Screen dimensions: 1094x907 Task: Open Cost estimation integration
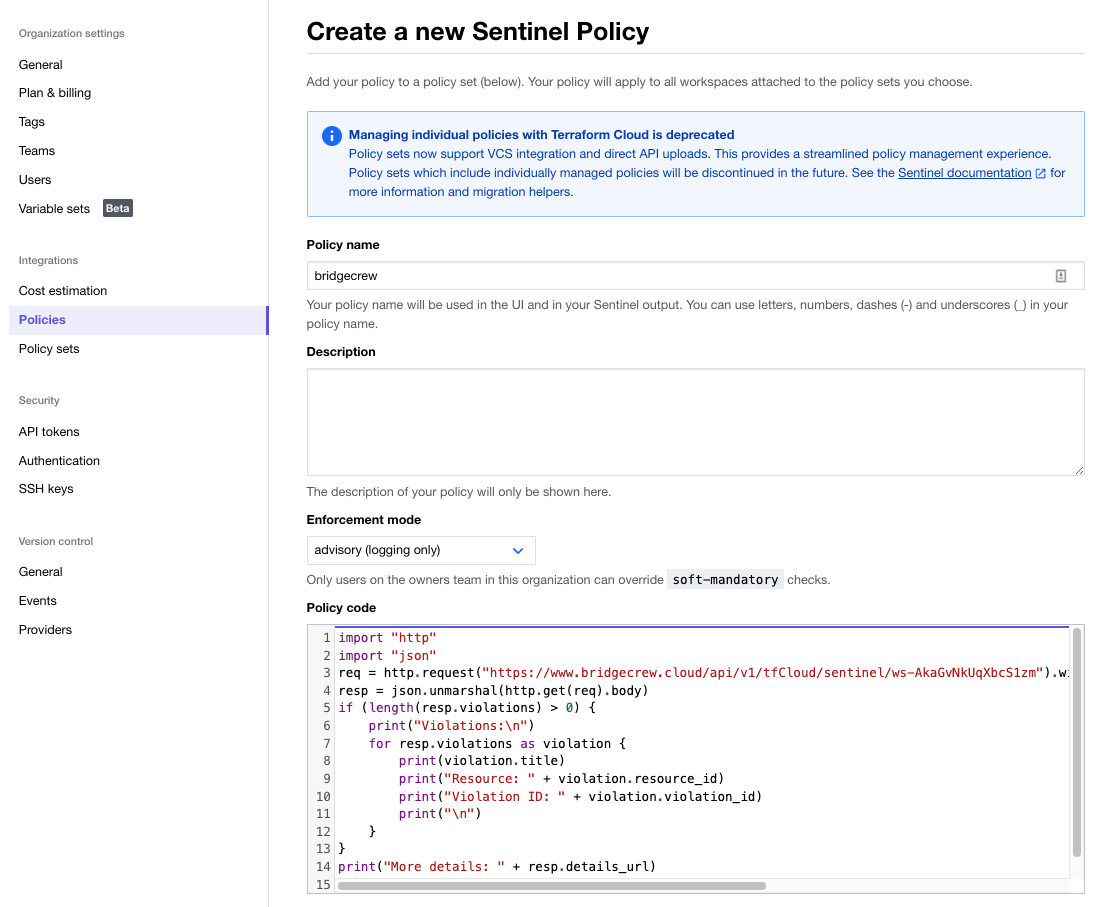pyautogui.click(x=63, y=290)
